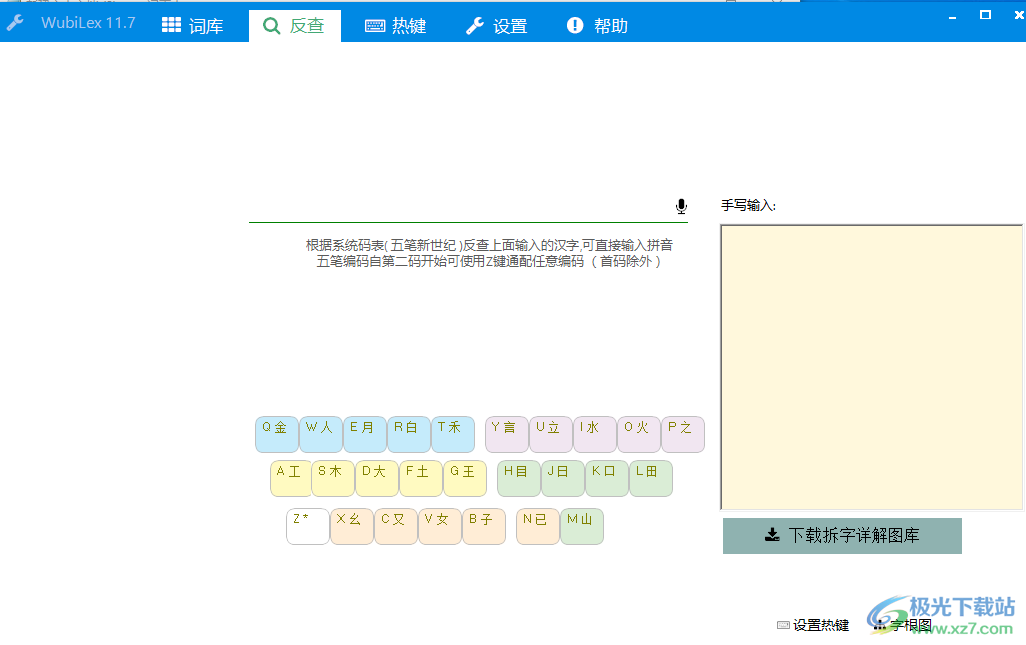Click the M山 radical key
The height and width of the screenshot is (645, 1026).
coord(582,527)
